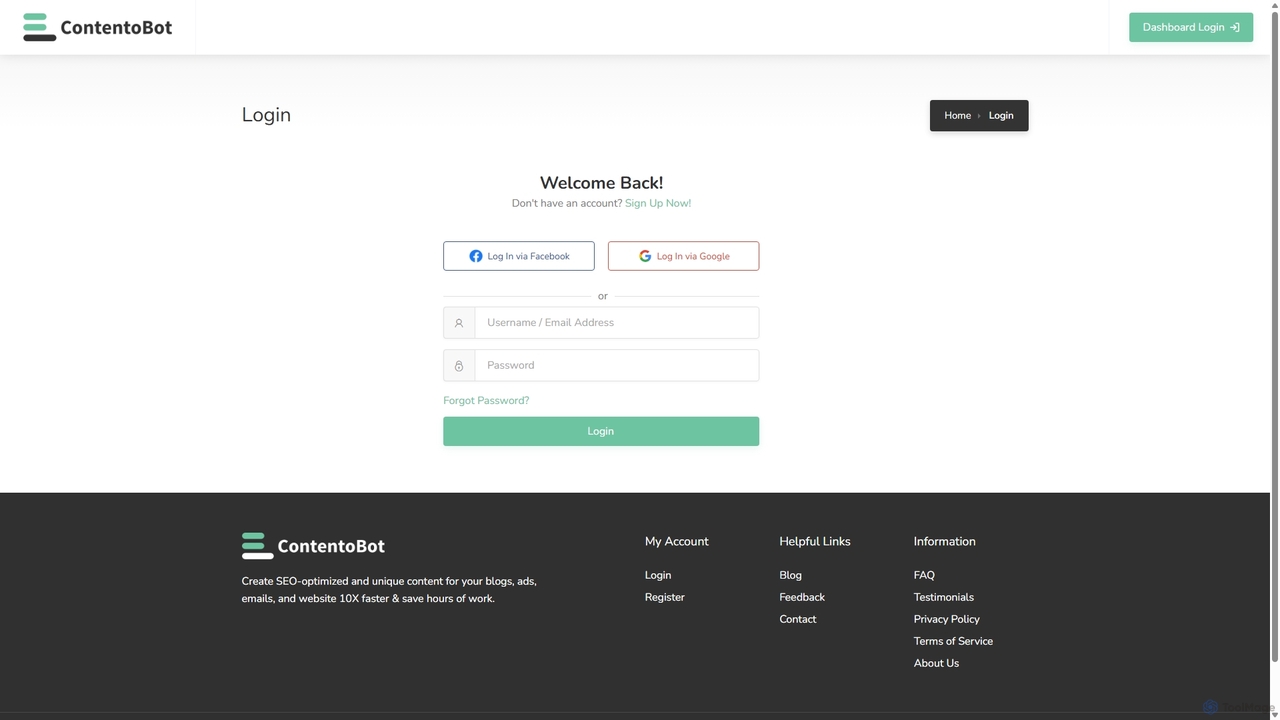Log in via Google button
Viewport: 1280px width, 720px height.
click(x=683, y=256)
